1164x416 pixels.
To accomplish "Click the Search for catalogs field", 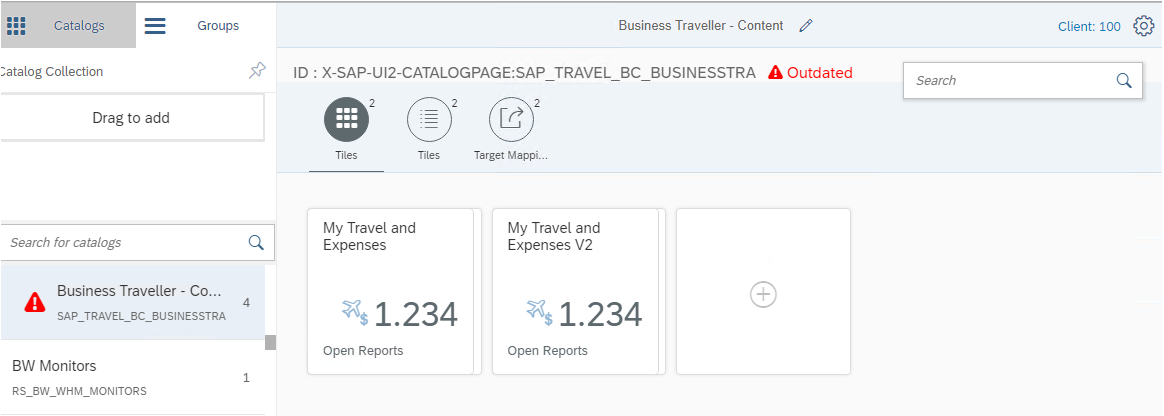I will coord(125,242).
